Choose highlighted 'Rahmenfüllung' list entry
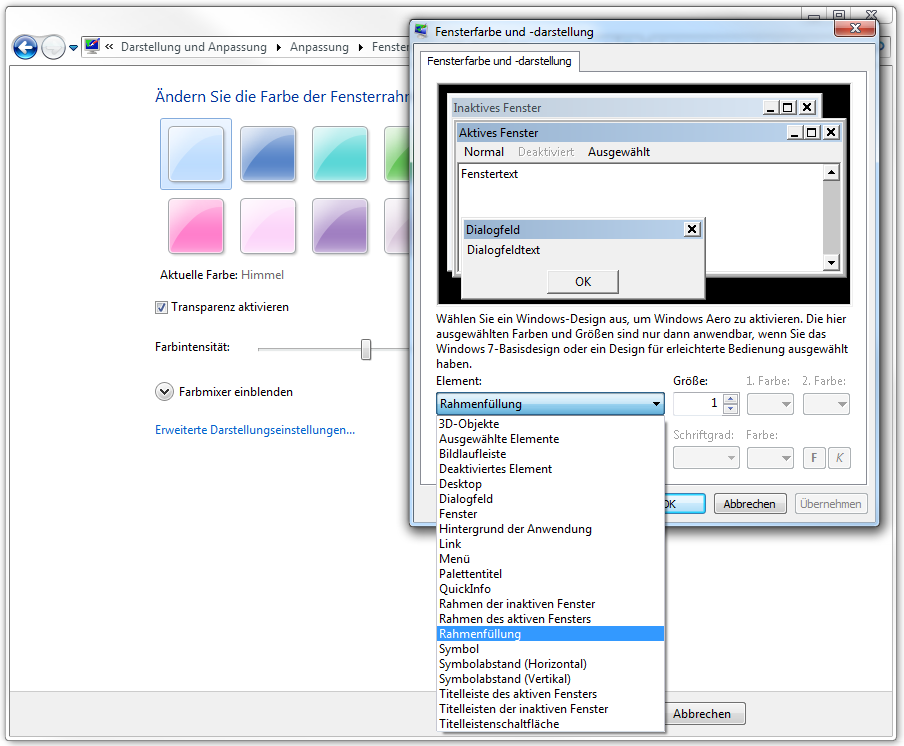The image size is (904, 746). pos(551,634)
